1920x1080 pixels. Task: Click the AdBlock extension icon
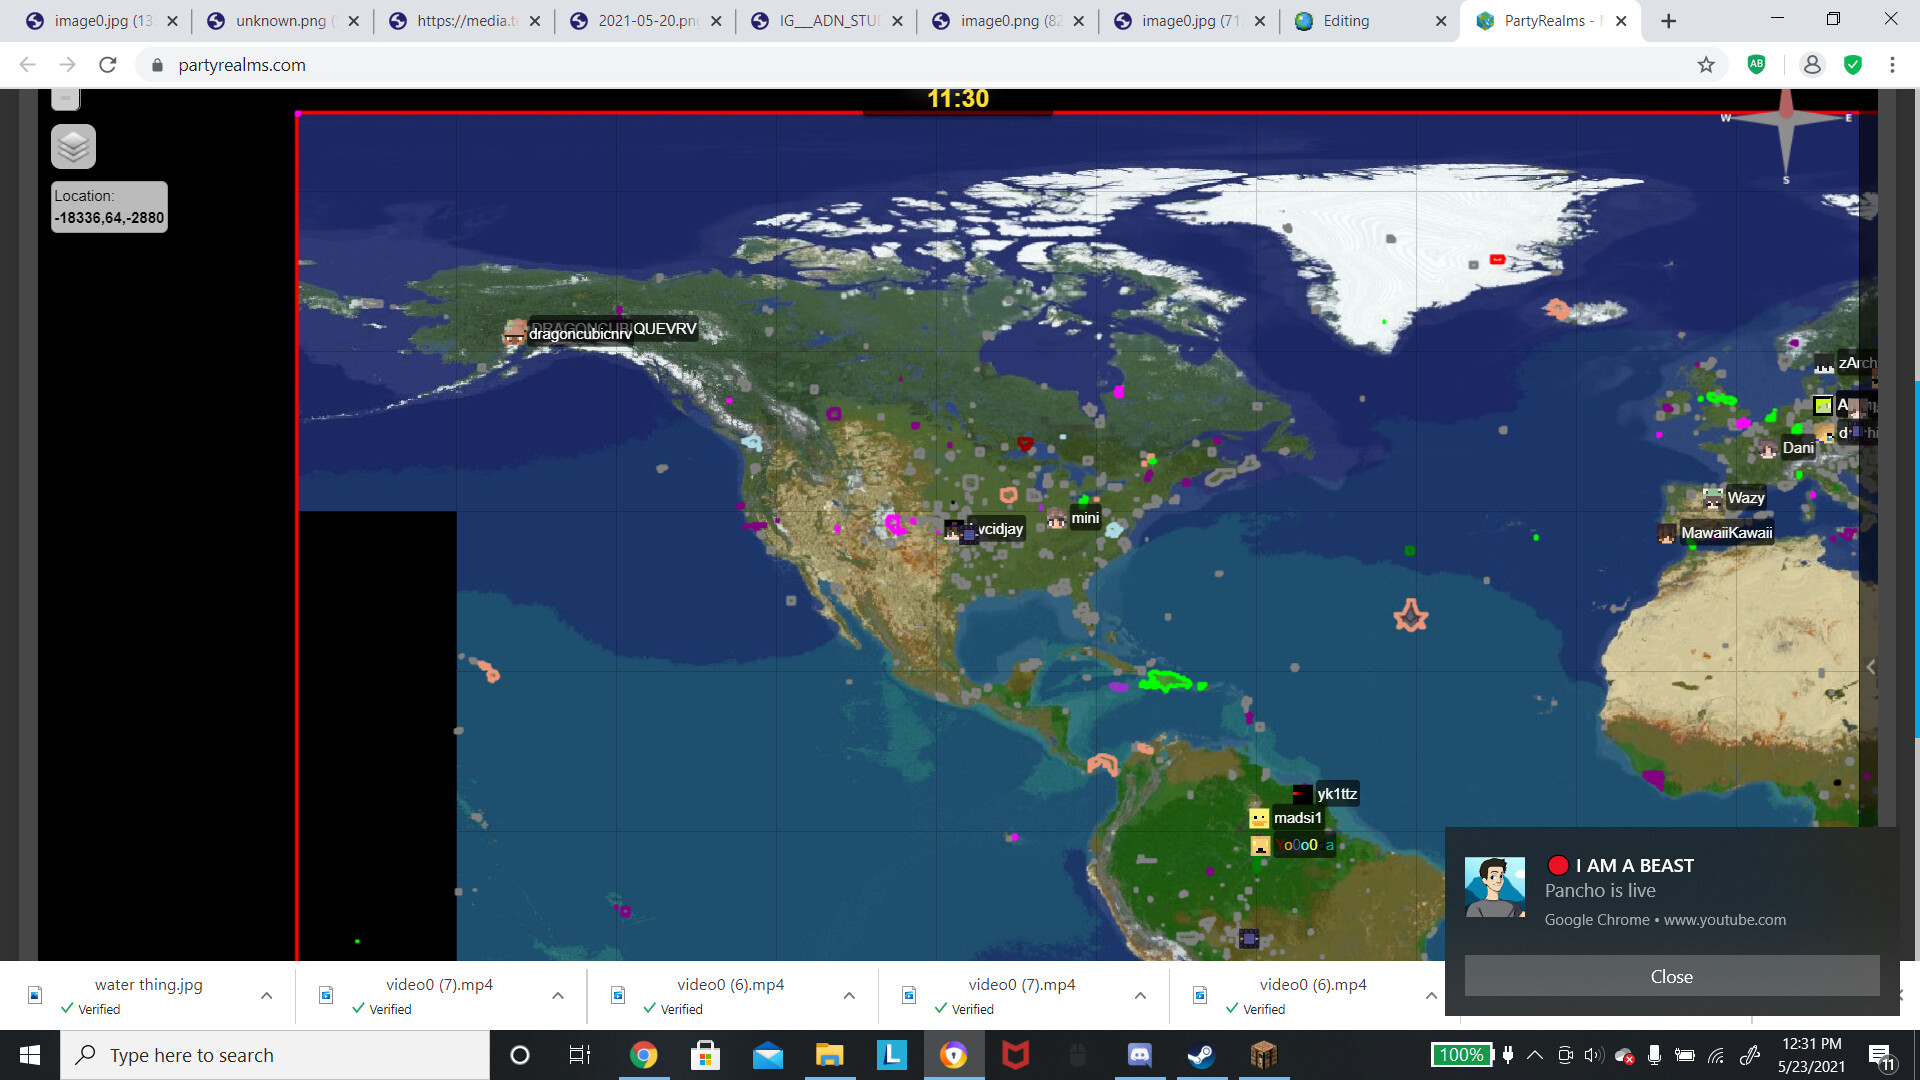coord(1759,64)
